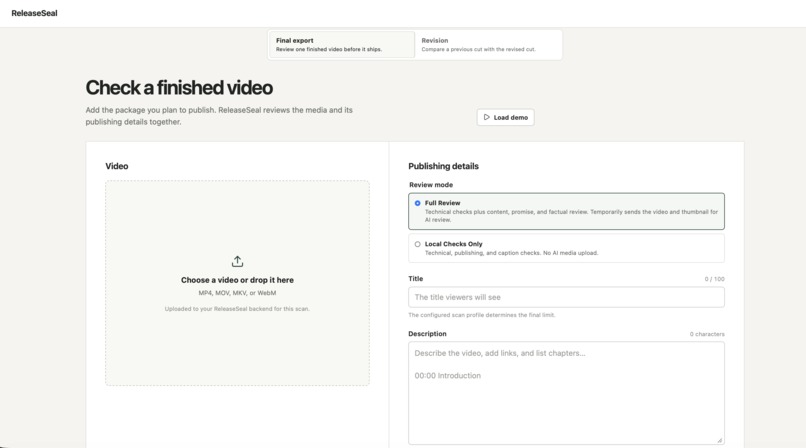The width and height of the screenshot is (806, 448).
Task: Click 'MP4, MOV, MKV, or WebM' text
Action: (x=237, y=293)
